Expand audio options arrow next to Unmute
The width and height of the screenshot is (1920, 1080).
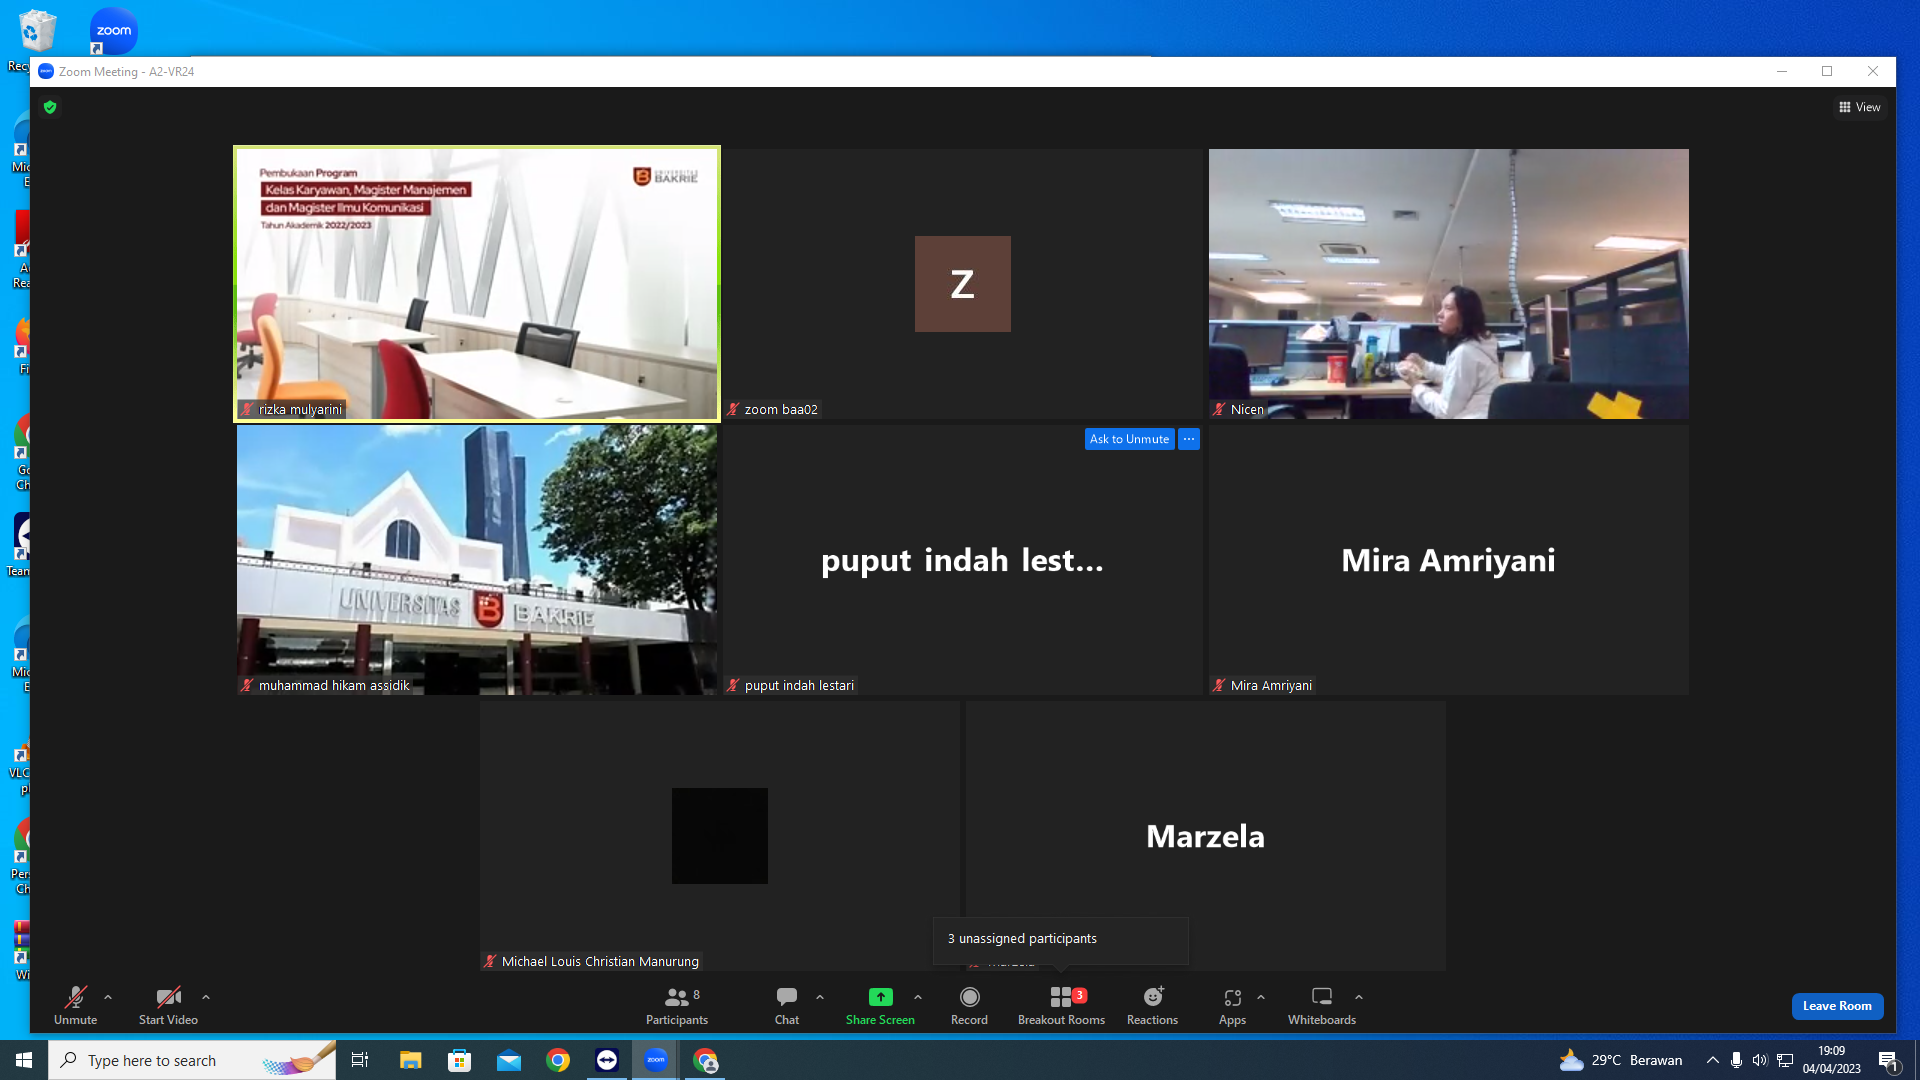pos(108,997)
